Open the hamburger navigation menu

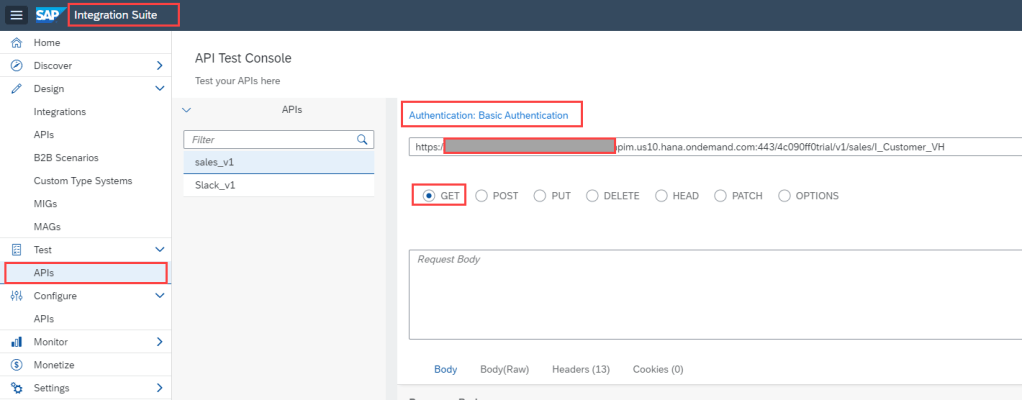pyautogui.click(x=17, y=15)
